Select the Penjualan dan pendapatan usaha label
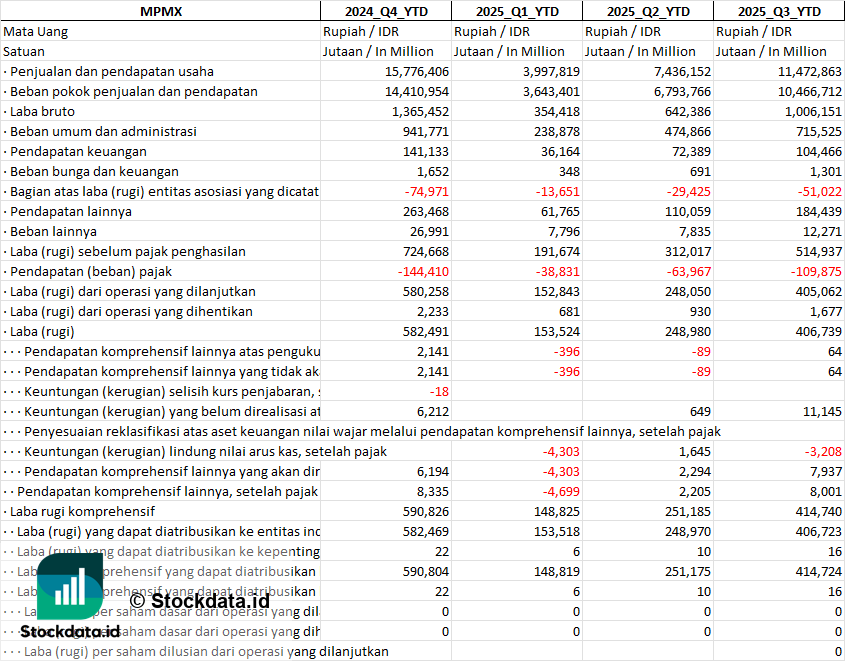The height and width of the screenshot is (661, 845). point(112,72)
